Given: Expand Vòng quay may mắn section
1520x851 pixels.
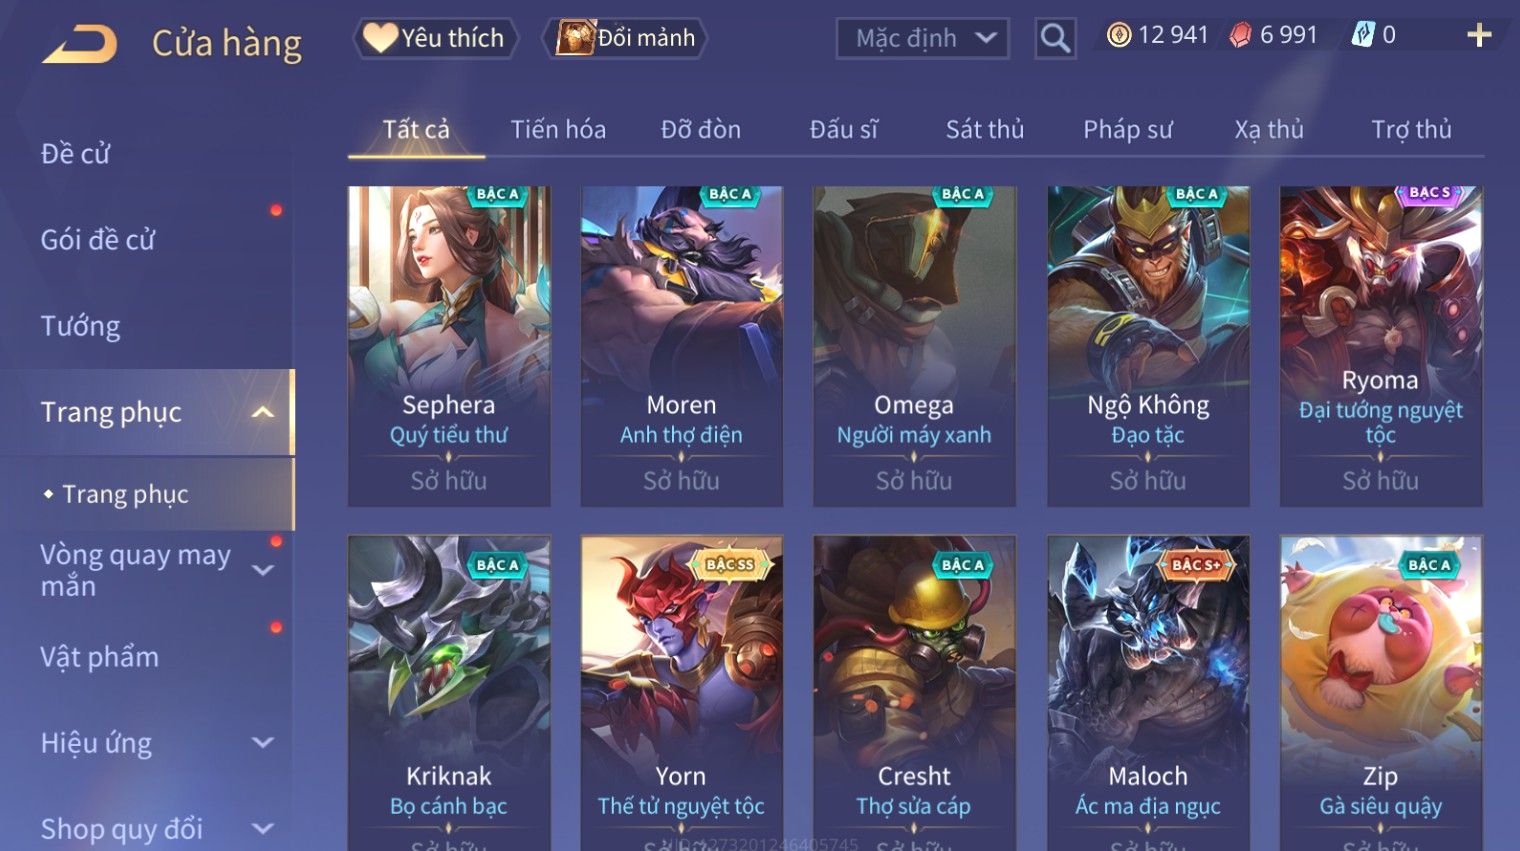Looking at the screenshot, I should click(x=263, y=571).
